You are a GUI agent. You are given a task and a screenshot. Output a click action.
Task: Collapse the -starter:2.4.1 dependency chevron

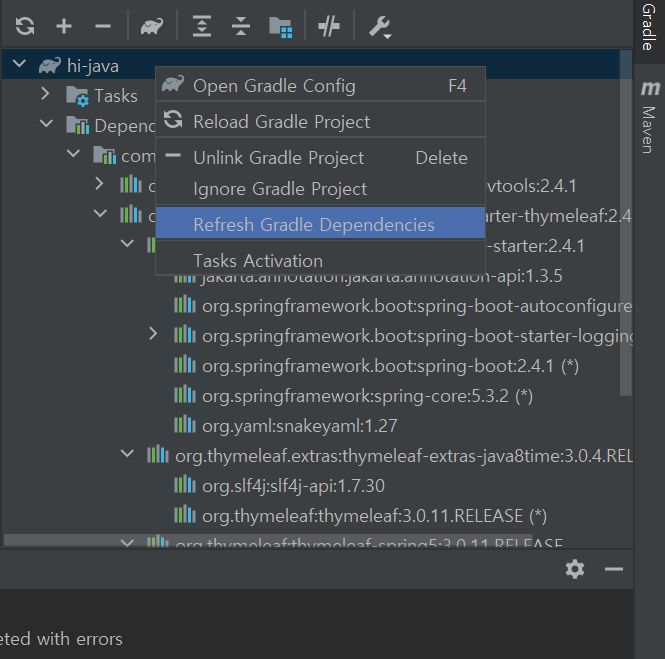pos(127,243)
